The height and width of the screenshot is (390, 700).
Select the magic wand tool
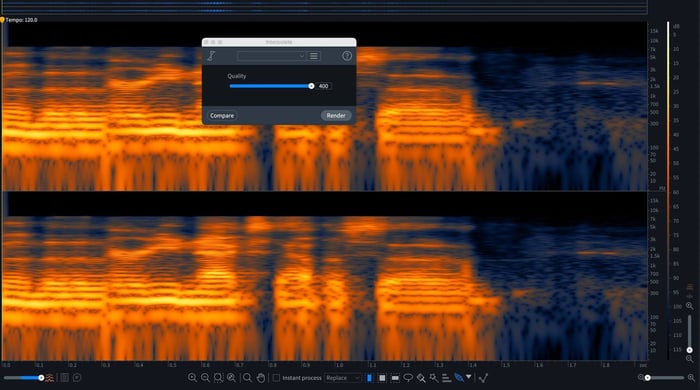pos(433,378)
